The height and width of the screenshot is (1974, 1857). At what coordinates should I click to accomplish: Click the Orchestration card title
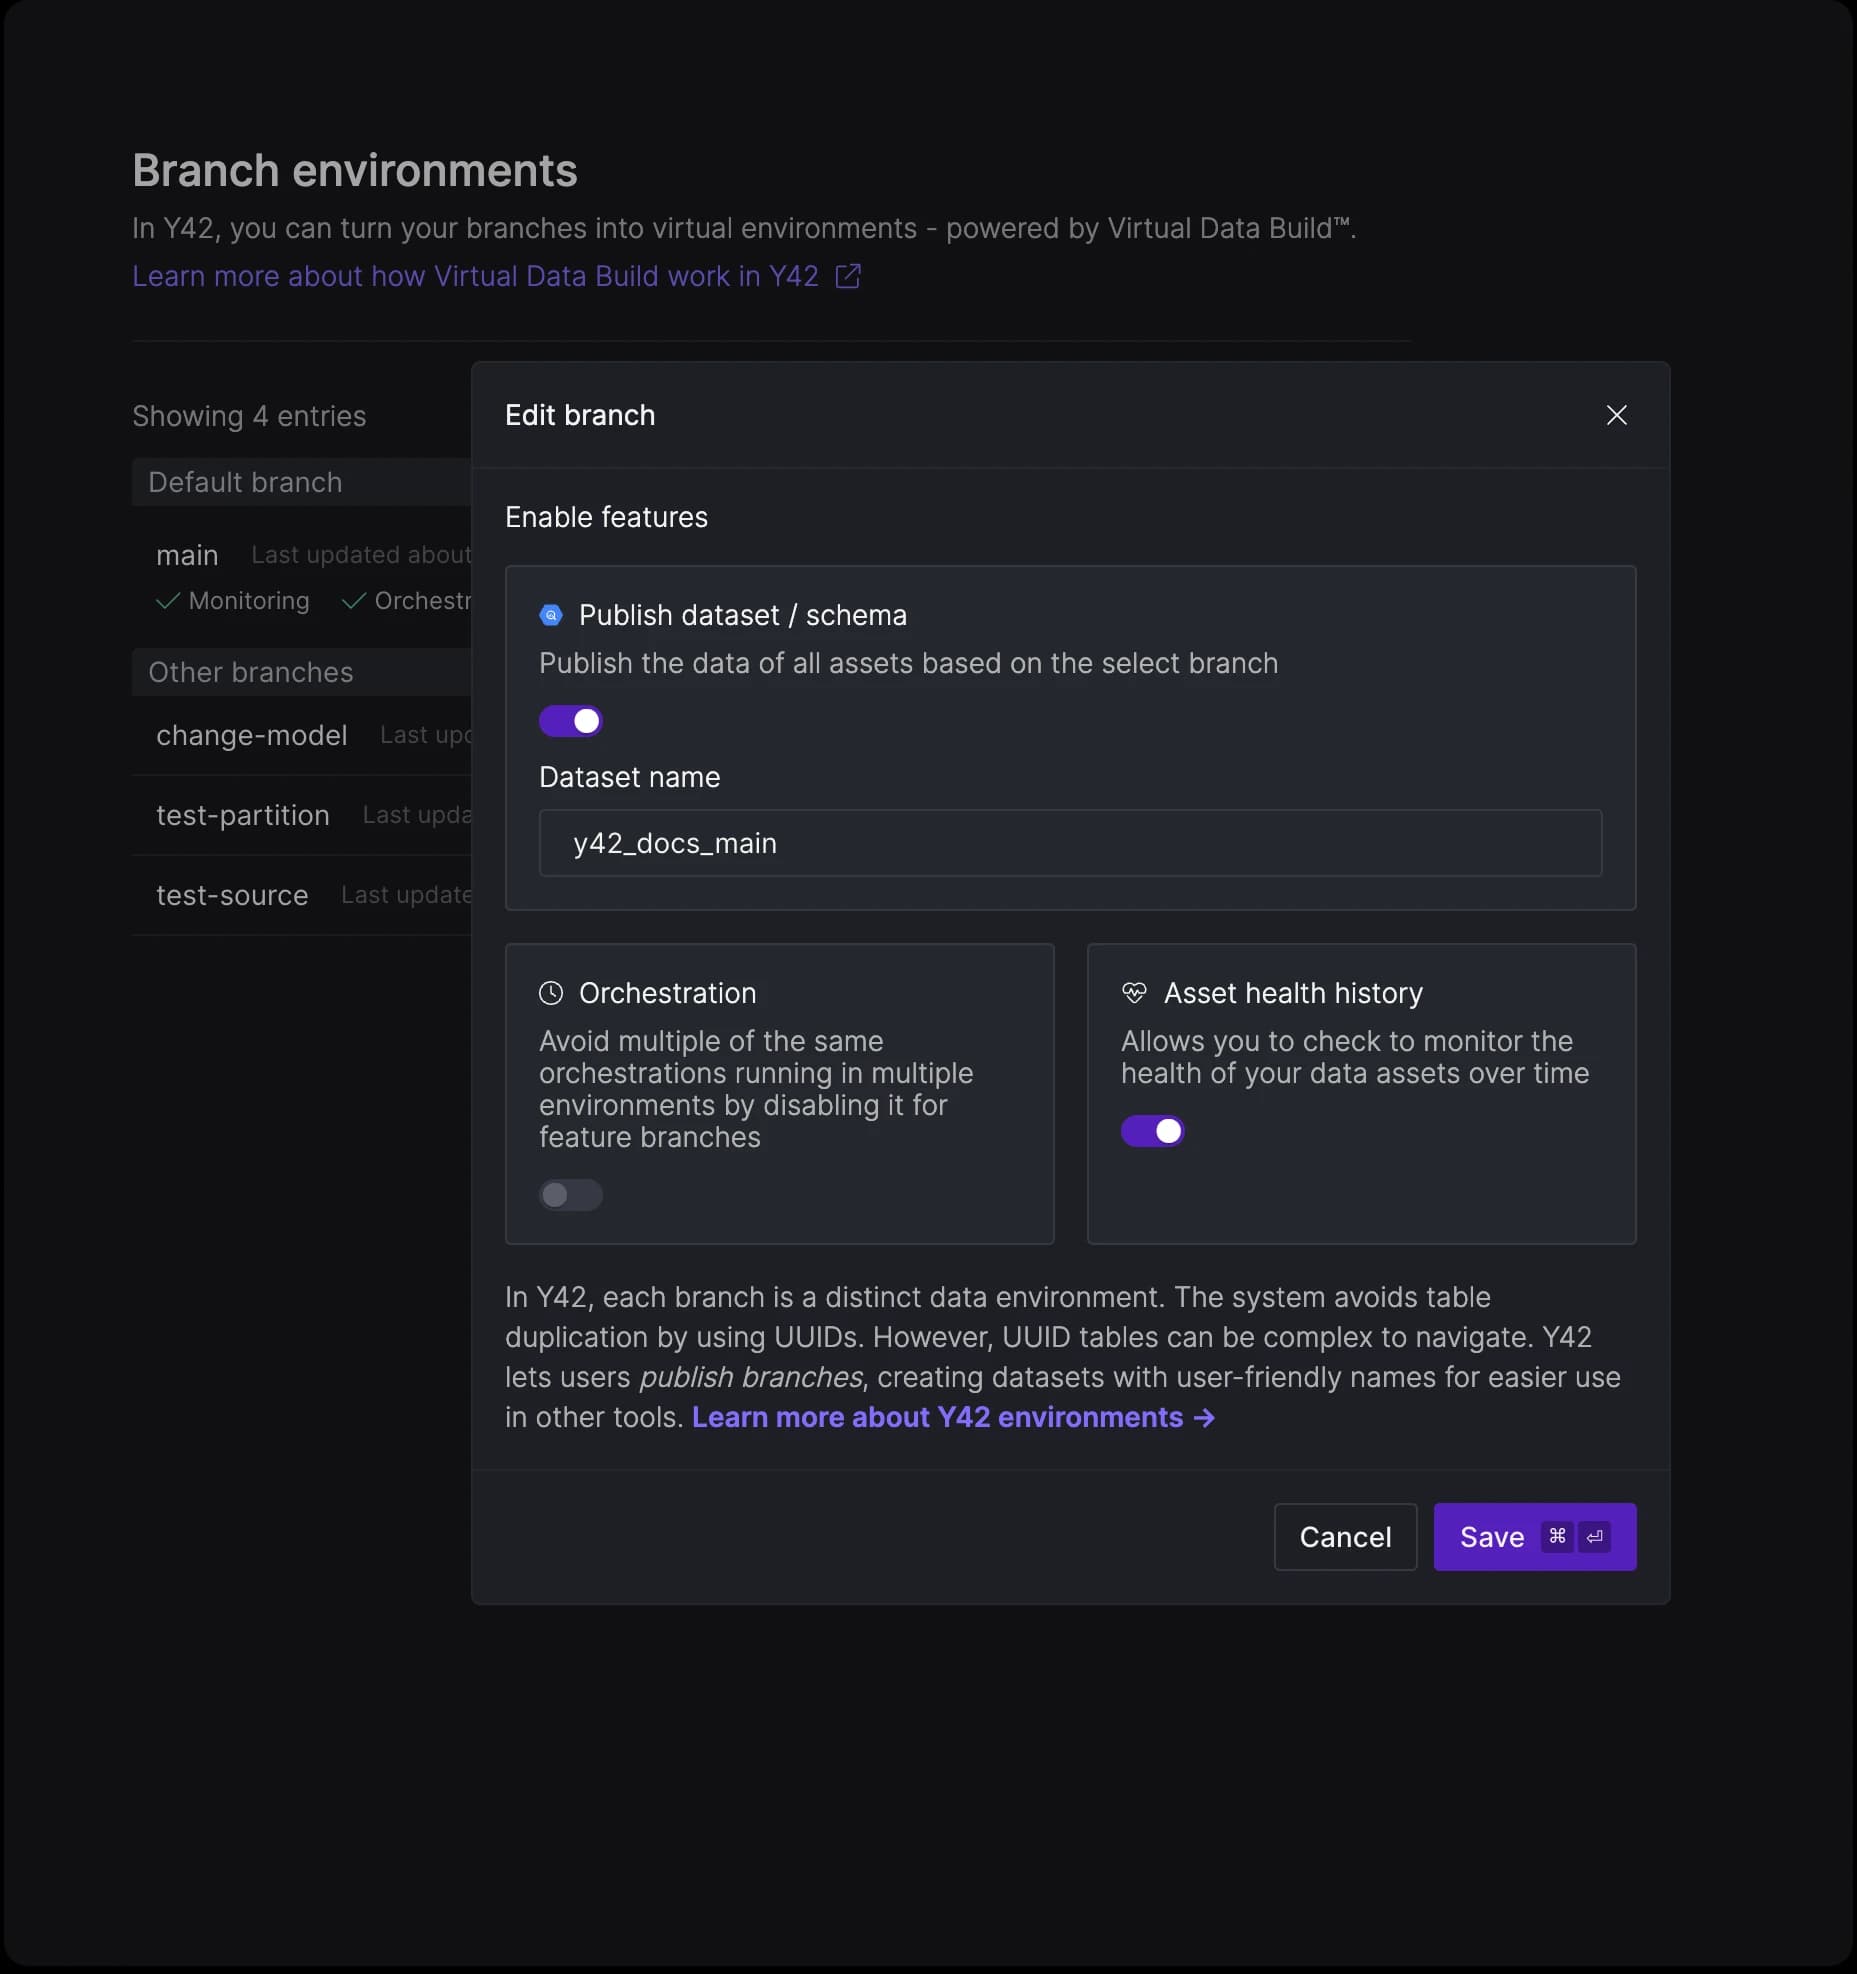click(x=668, y=993)
